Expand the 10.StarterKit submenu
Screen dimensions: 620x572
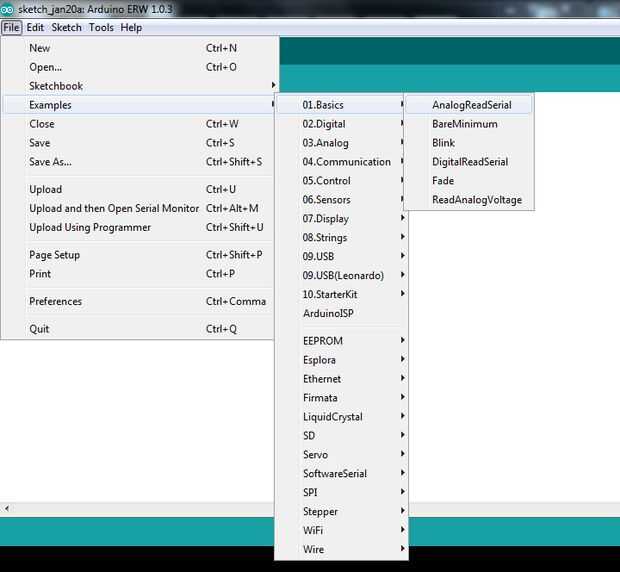click(x=341, y=294)
